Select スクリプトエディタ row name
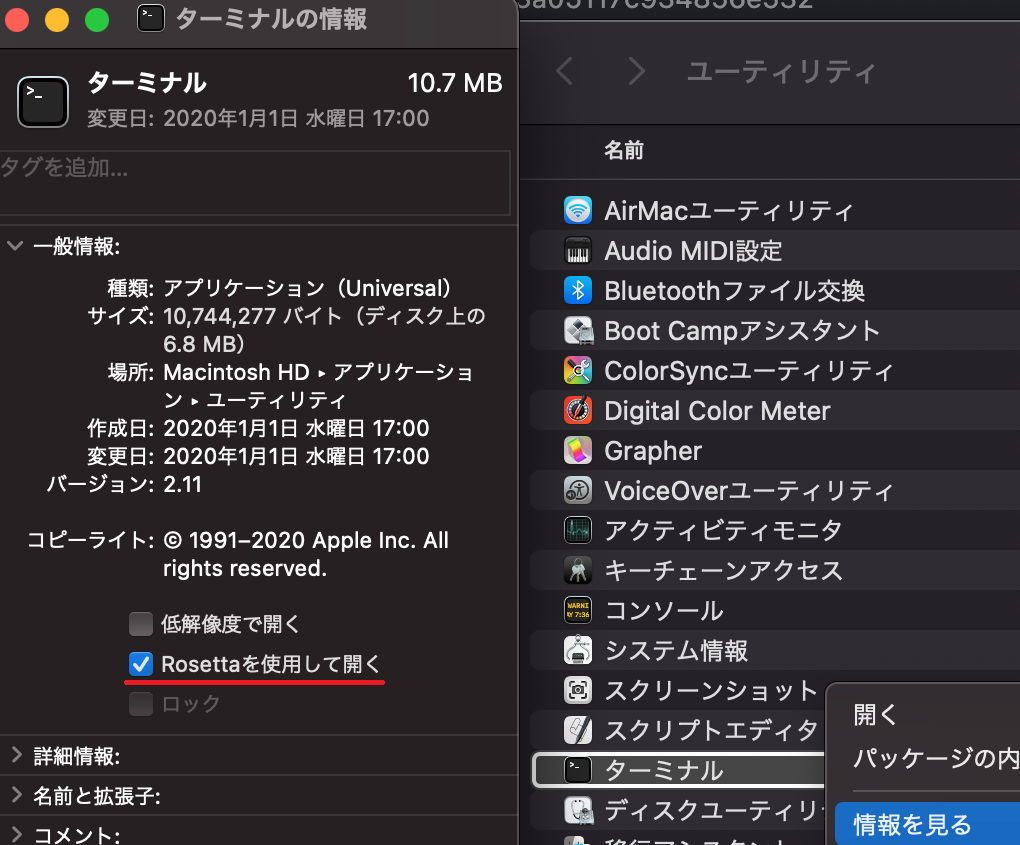This screenshot has width=1020, height=845. (x=711, y=731)
